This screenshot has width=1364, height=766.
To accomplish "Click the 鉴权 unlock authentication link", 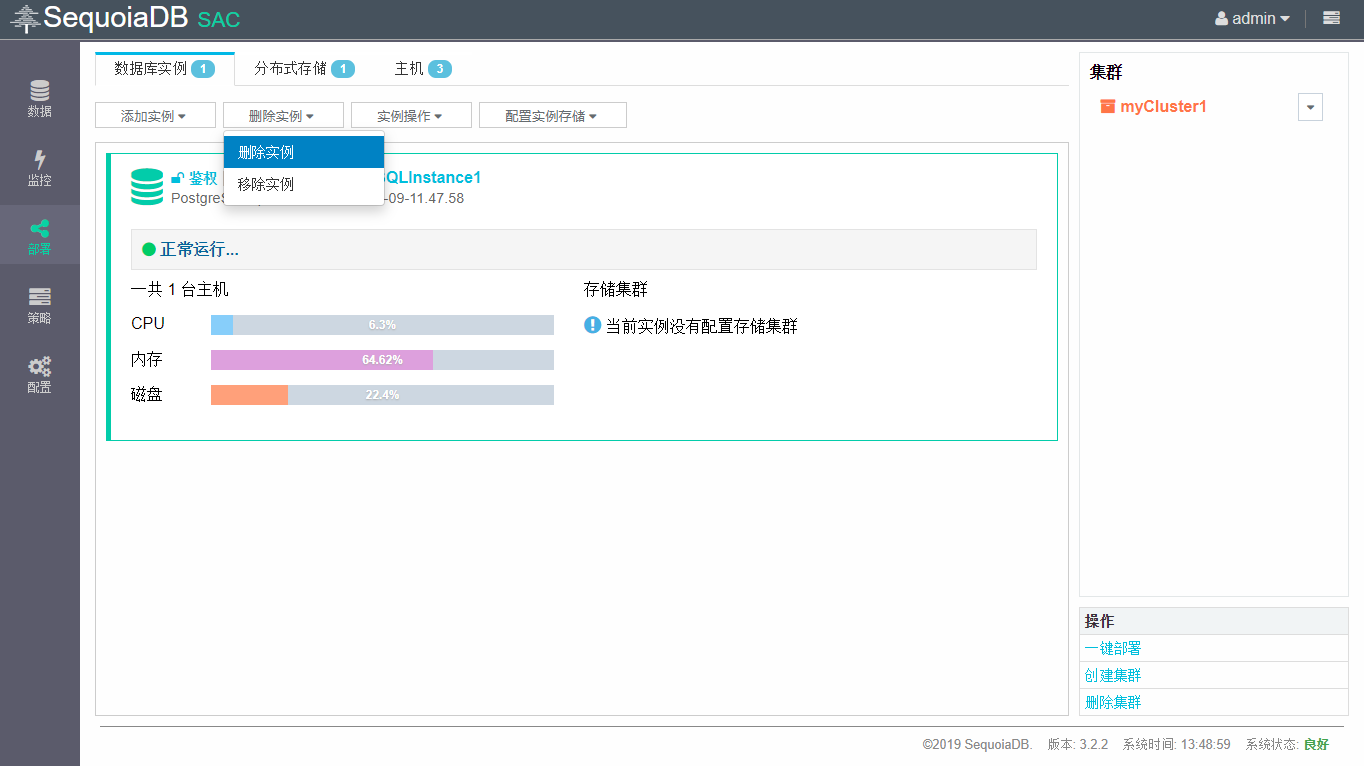I will pos(195,178).
